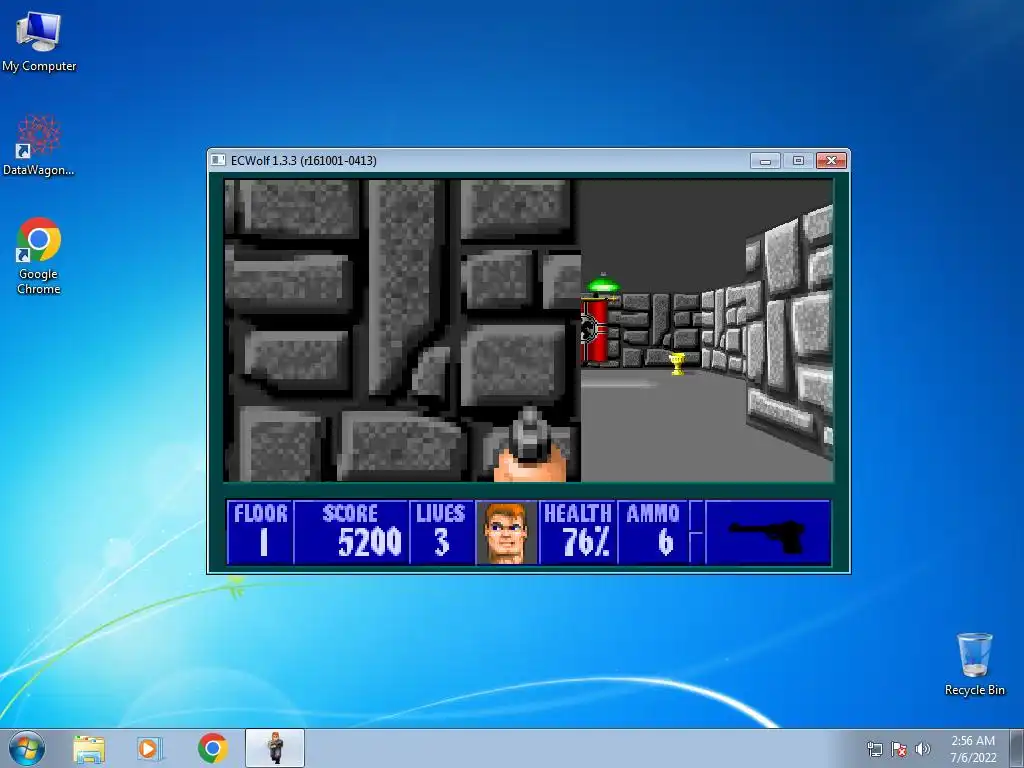
Task: Click the Show Desktop strip
Action: 1018,748
